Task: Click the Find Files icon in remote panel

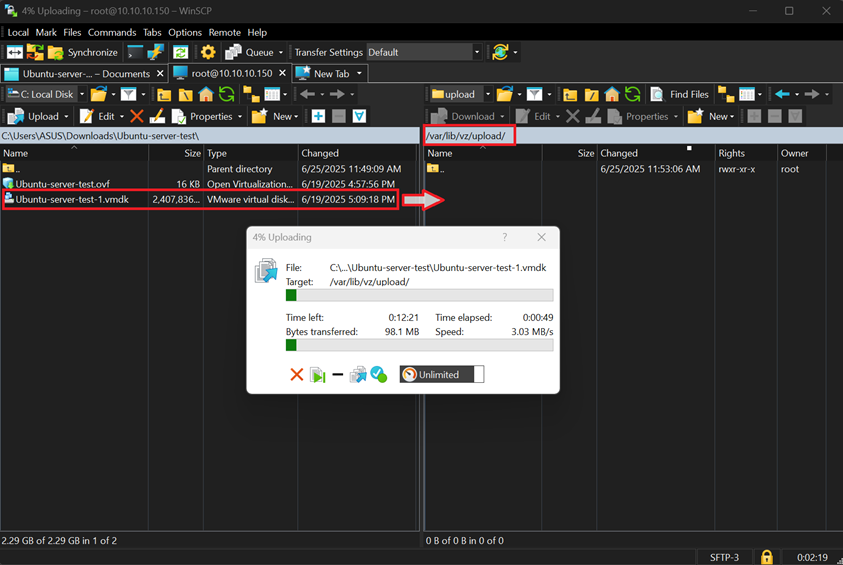Action: tap(680, 94)
